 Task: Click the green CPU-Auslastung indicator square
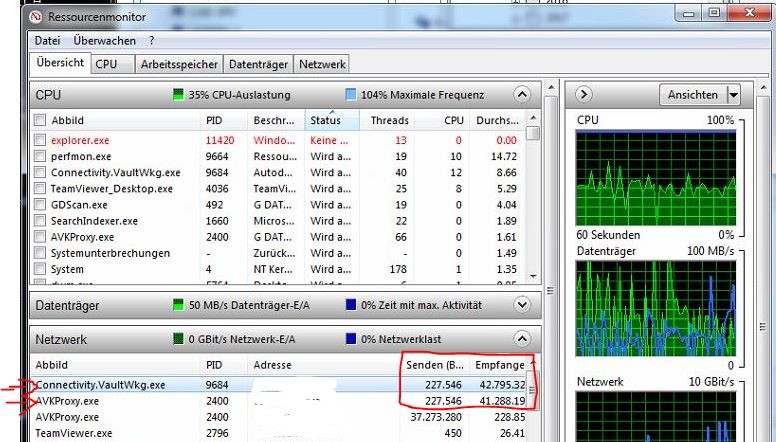pos(179,95)
